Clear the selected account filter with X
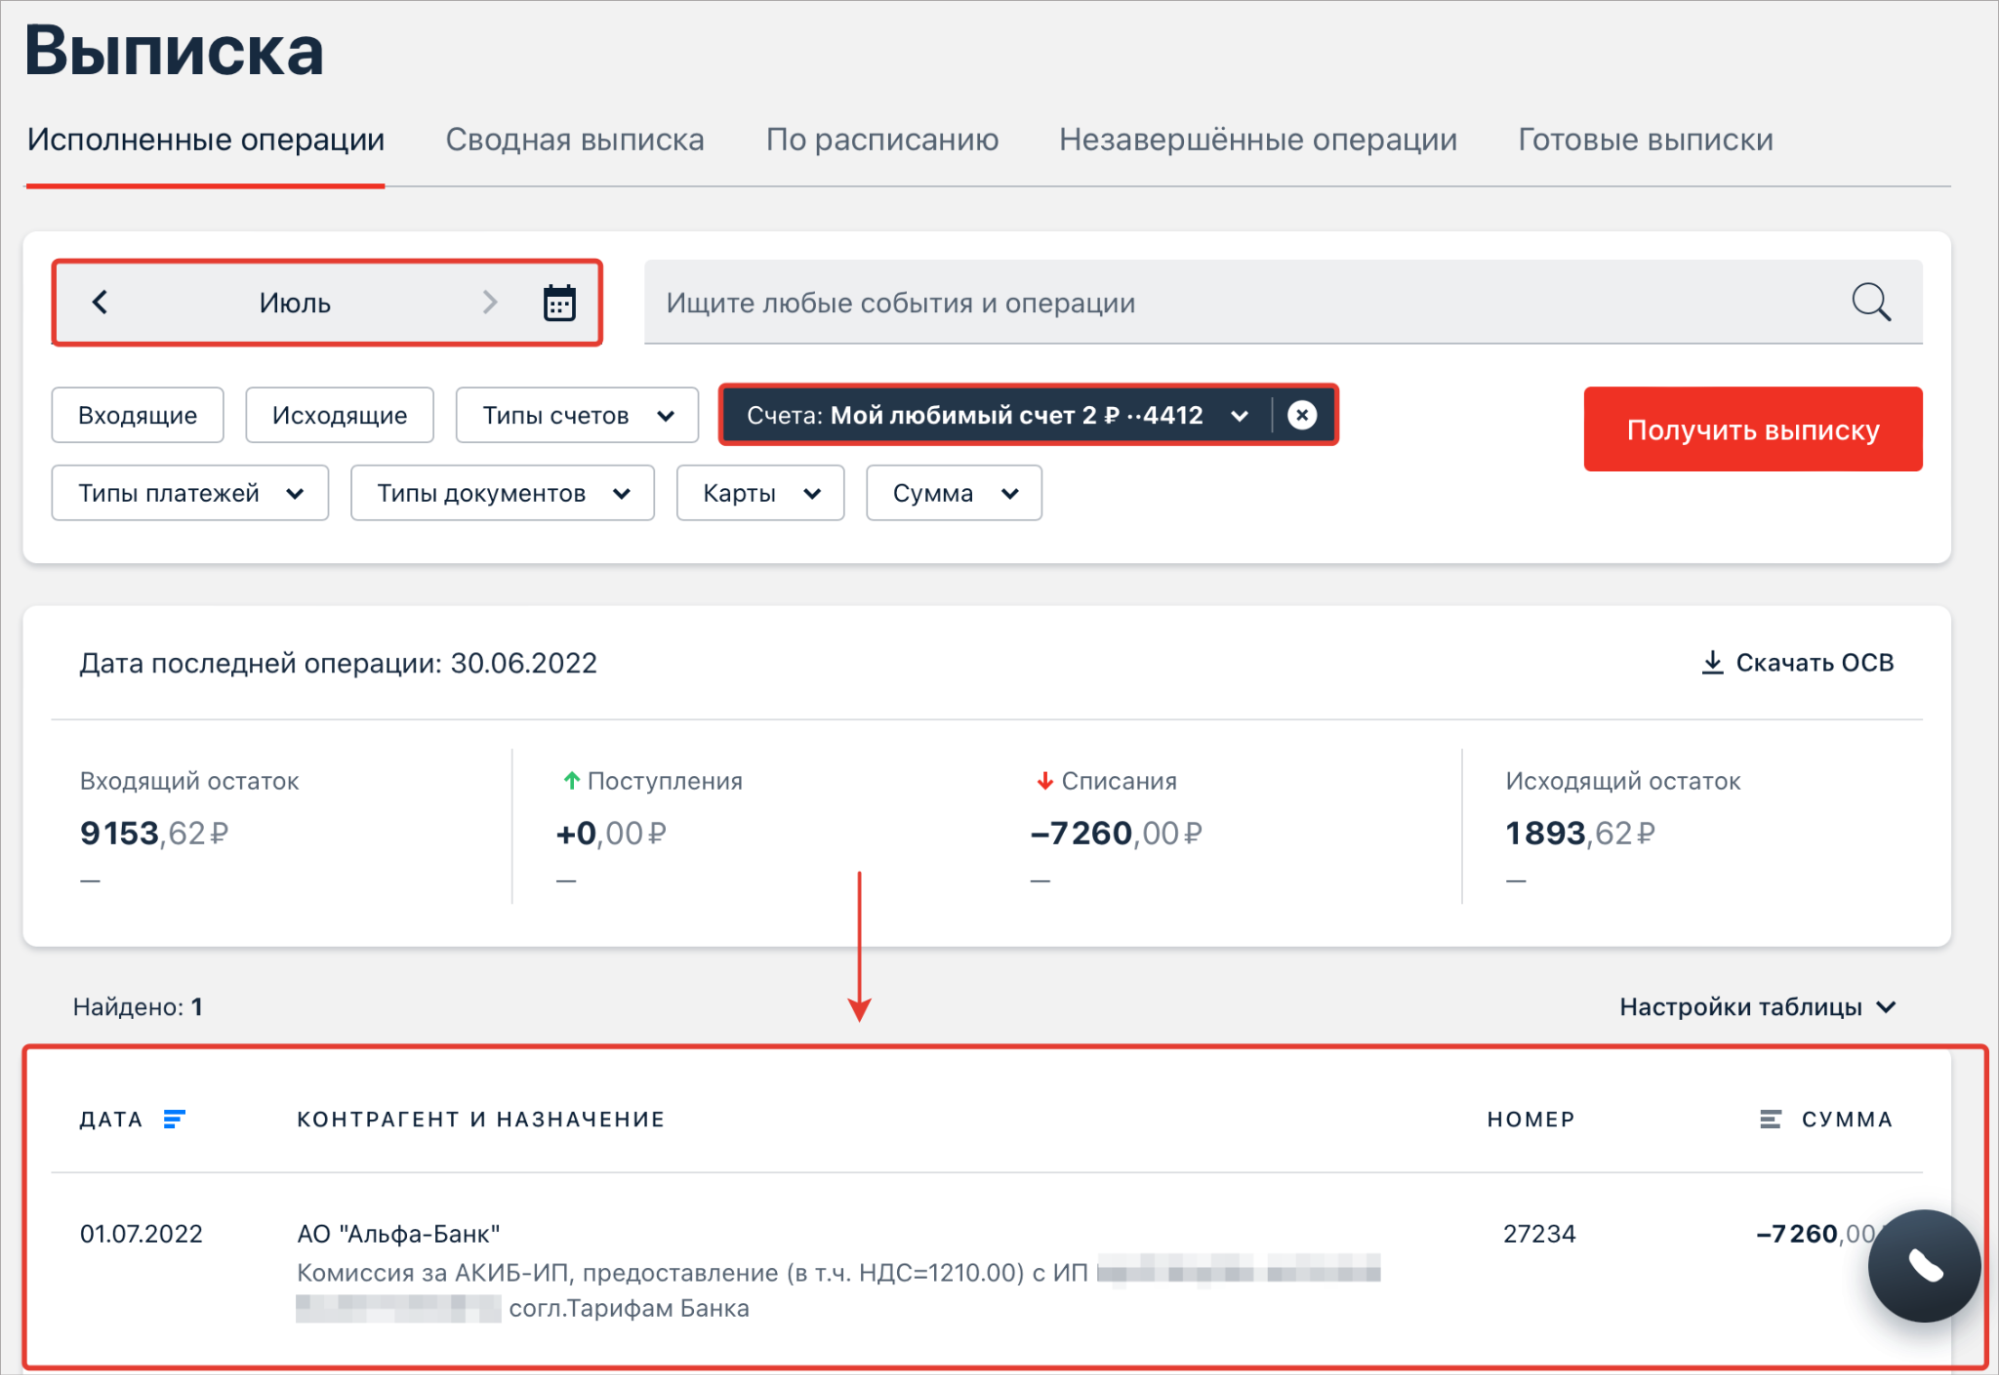1999x1376 pixels. [x=1301, y=415]
